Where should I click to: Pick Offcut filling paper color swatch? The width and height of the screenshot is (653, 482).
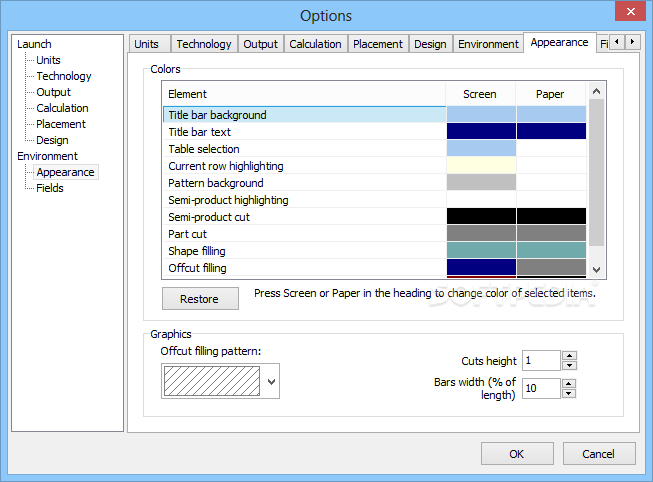tap(551, 267)
